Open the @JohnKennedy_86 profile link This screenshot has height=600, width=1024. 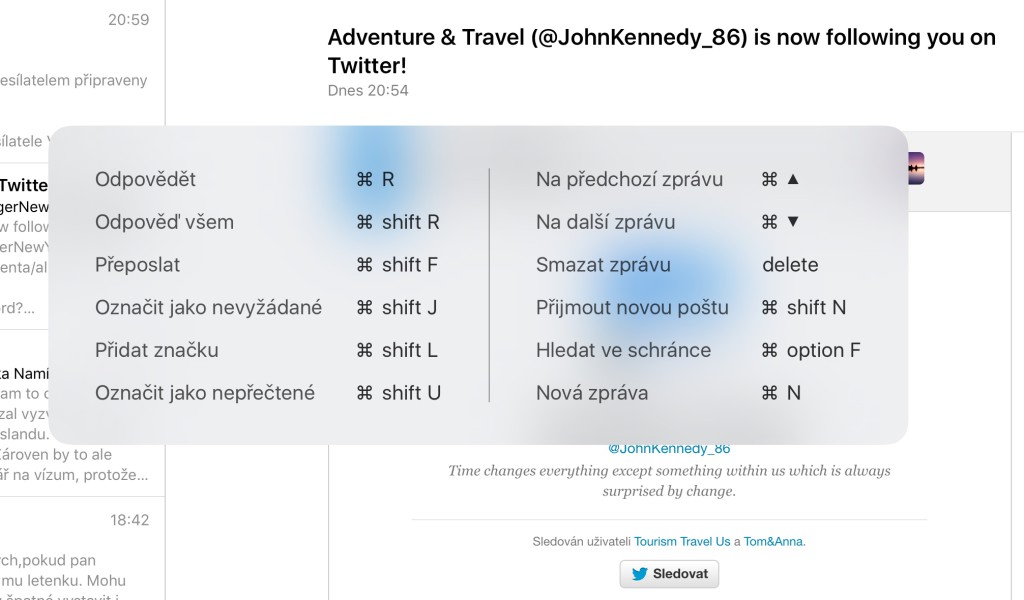(x=669, y=449)
